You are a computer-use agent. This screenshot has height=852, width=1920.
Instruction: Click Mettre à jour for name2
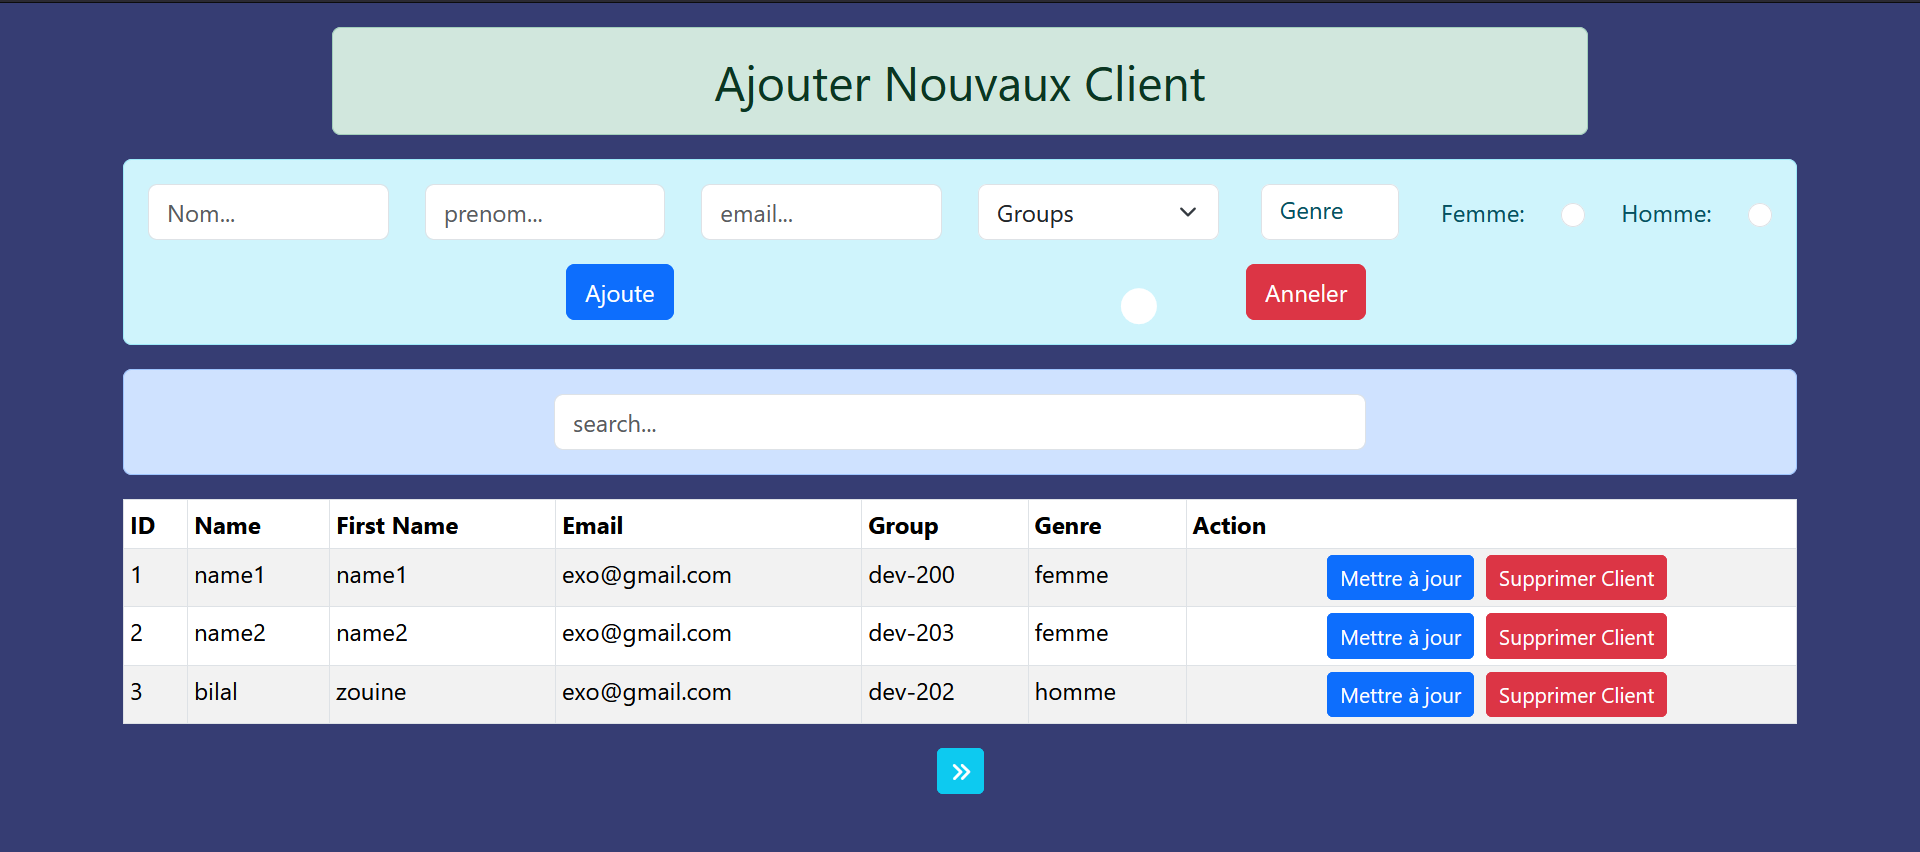point(1399,637)
